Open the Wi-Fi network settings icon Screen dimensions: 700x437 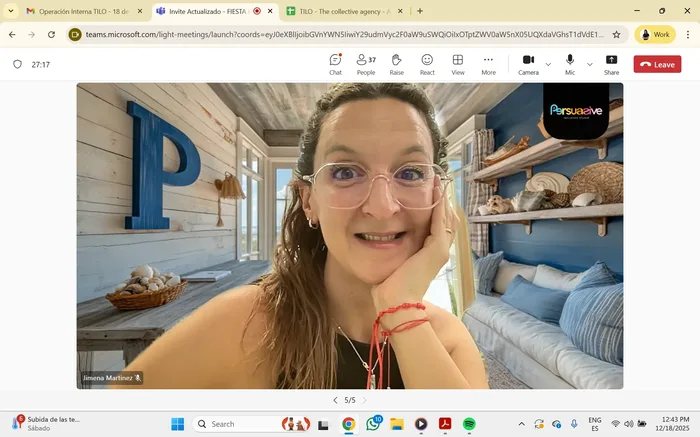[615, 424]
